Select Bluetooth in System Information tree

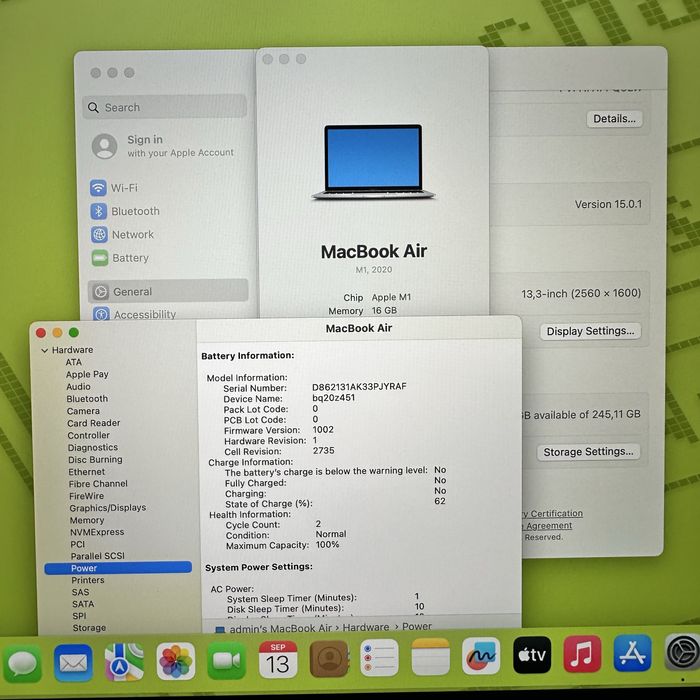tap(87, 399)
